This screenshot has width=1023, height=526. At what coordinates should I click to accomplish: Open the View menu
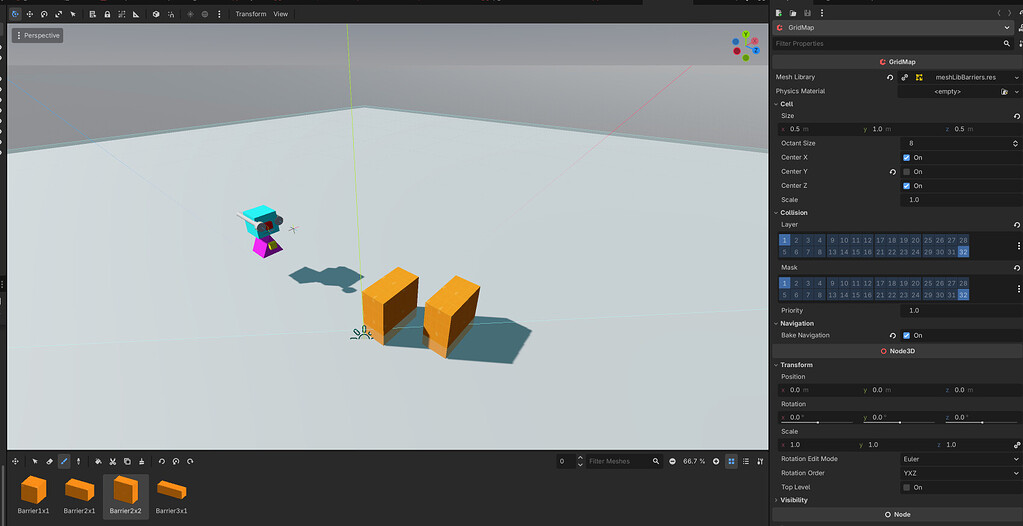[x=281, y=14]
